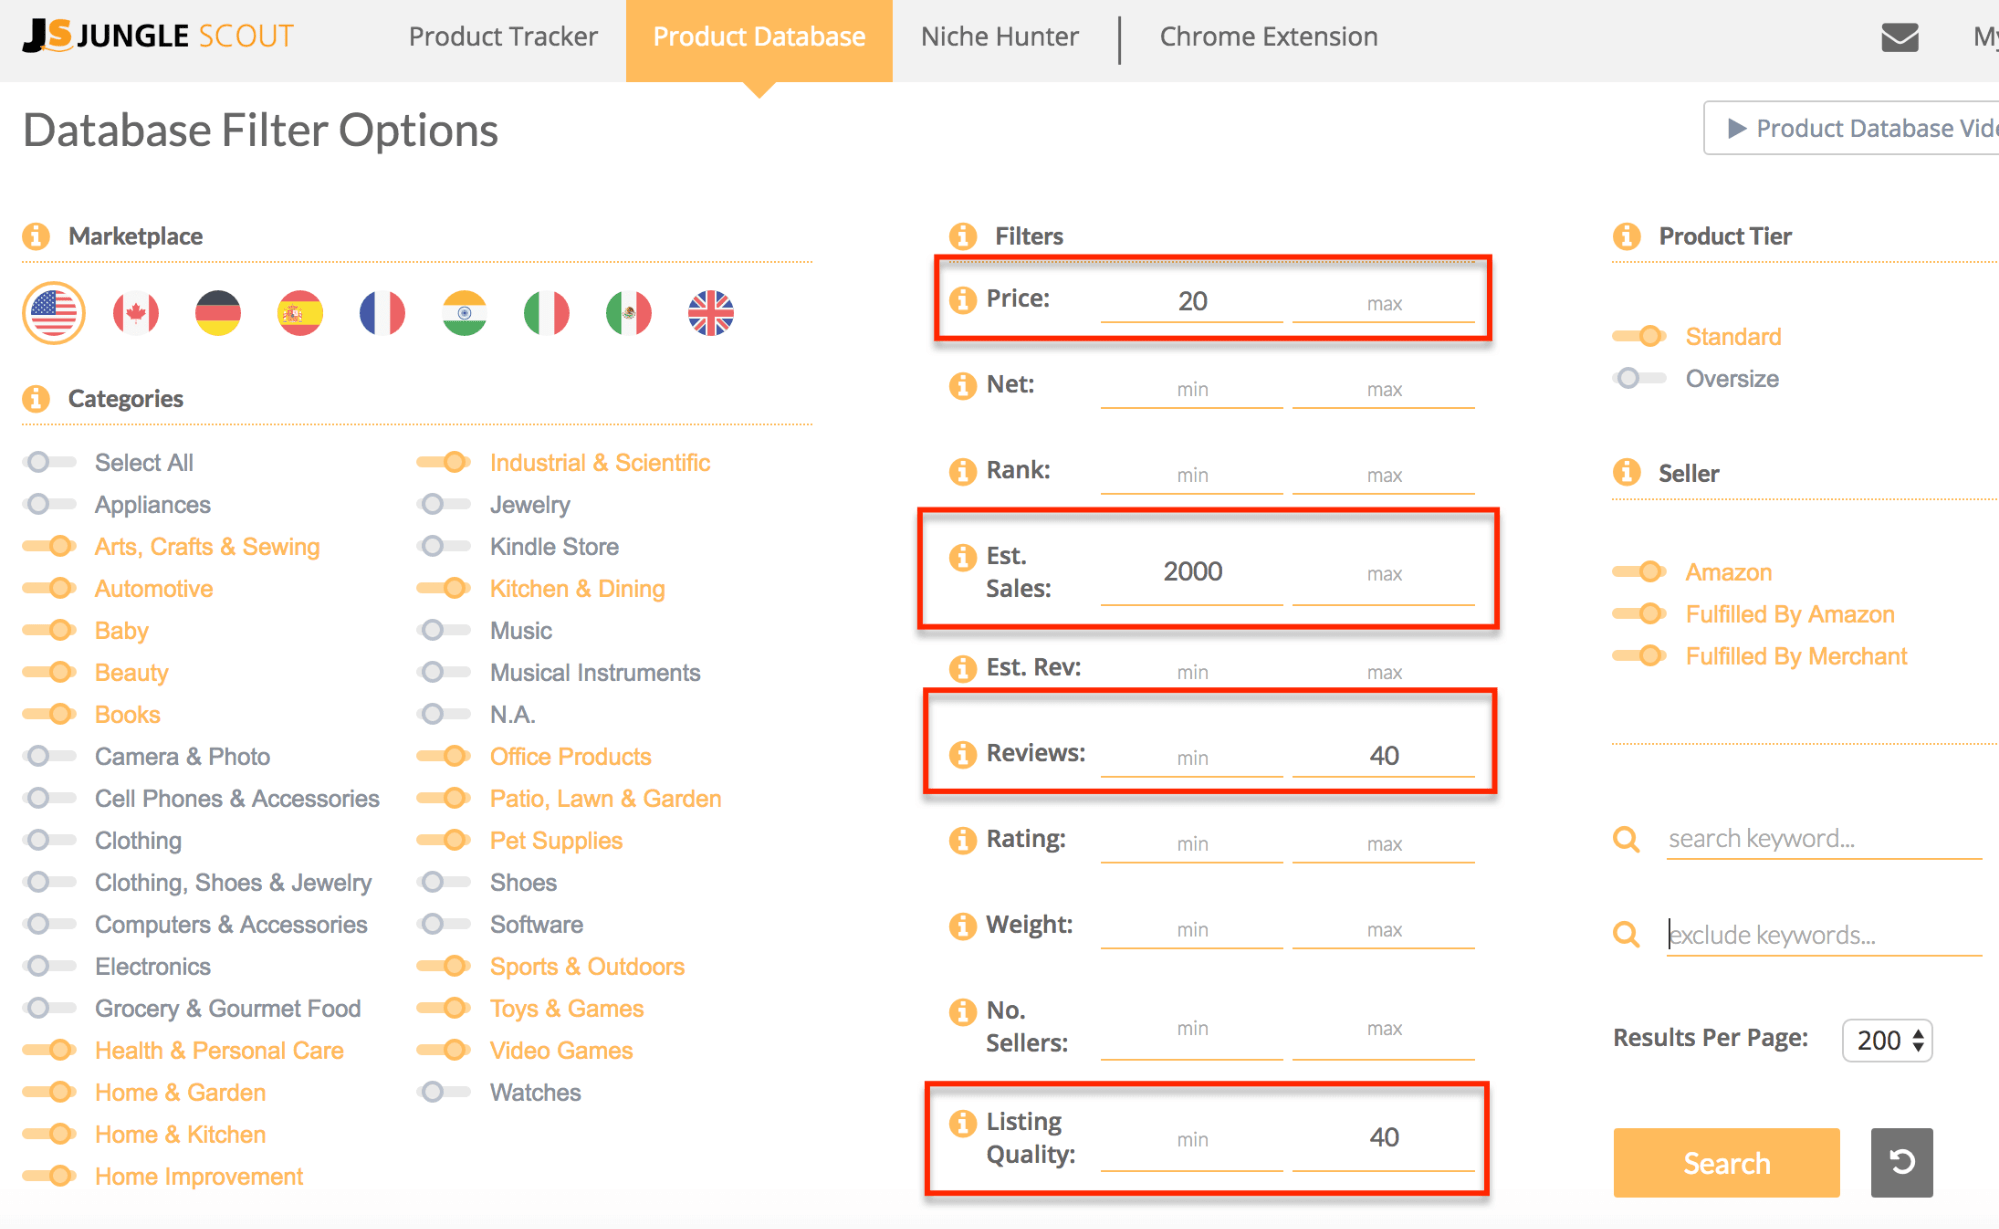
Task: Toggle the Amazon seller switch
Action: point(1640,572)
